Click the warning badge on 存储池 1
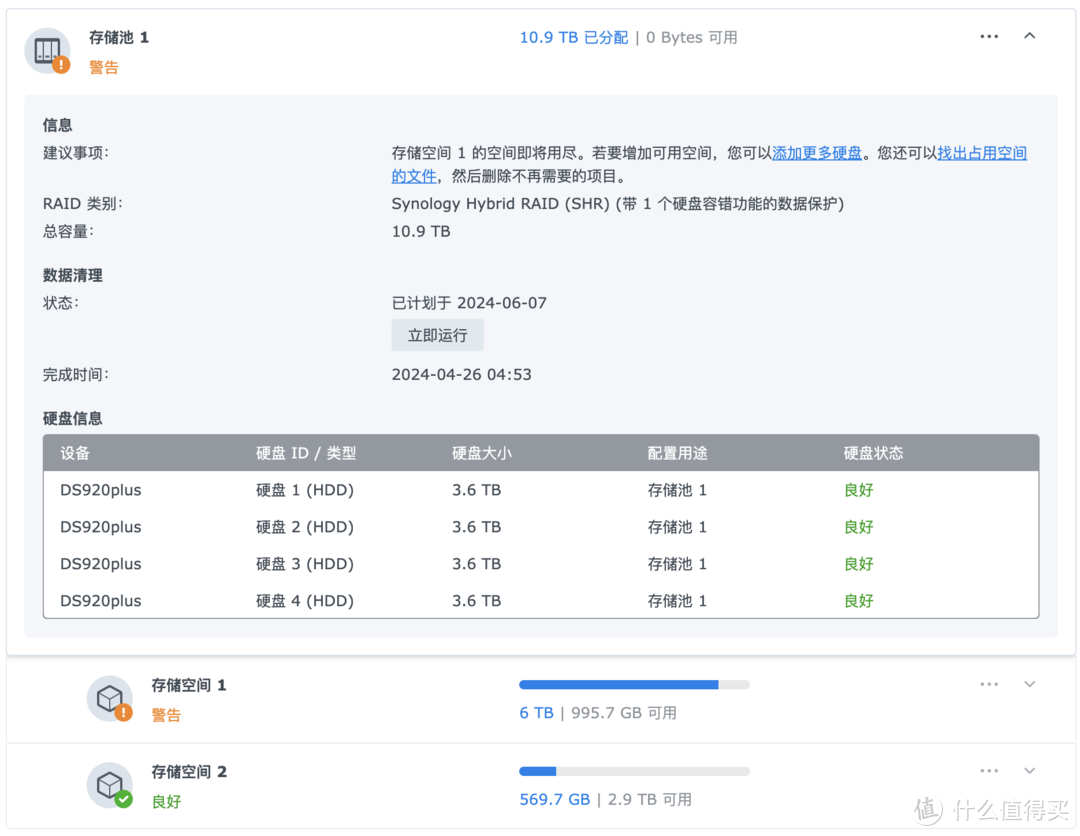 click(x=61, y=64)
